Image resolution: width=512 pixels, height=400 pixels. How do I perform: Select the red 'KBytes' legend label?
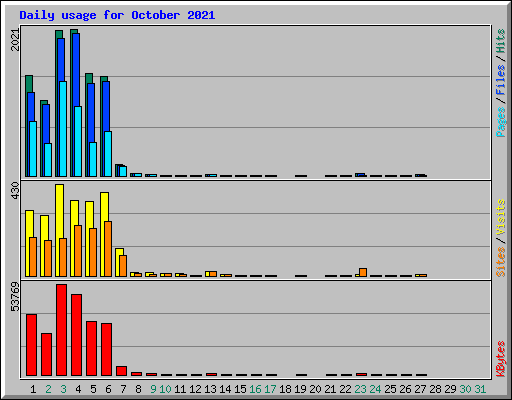[501, 359]
